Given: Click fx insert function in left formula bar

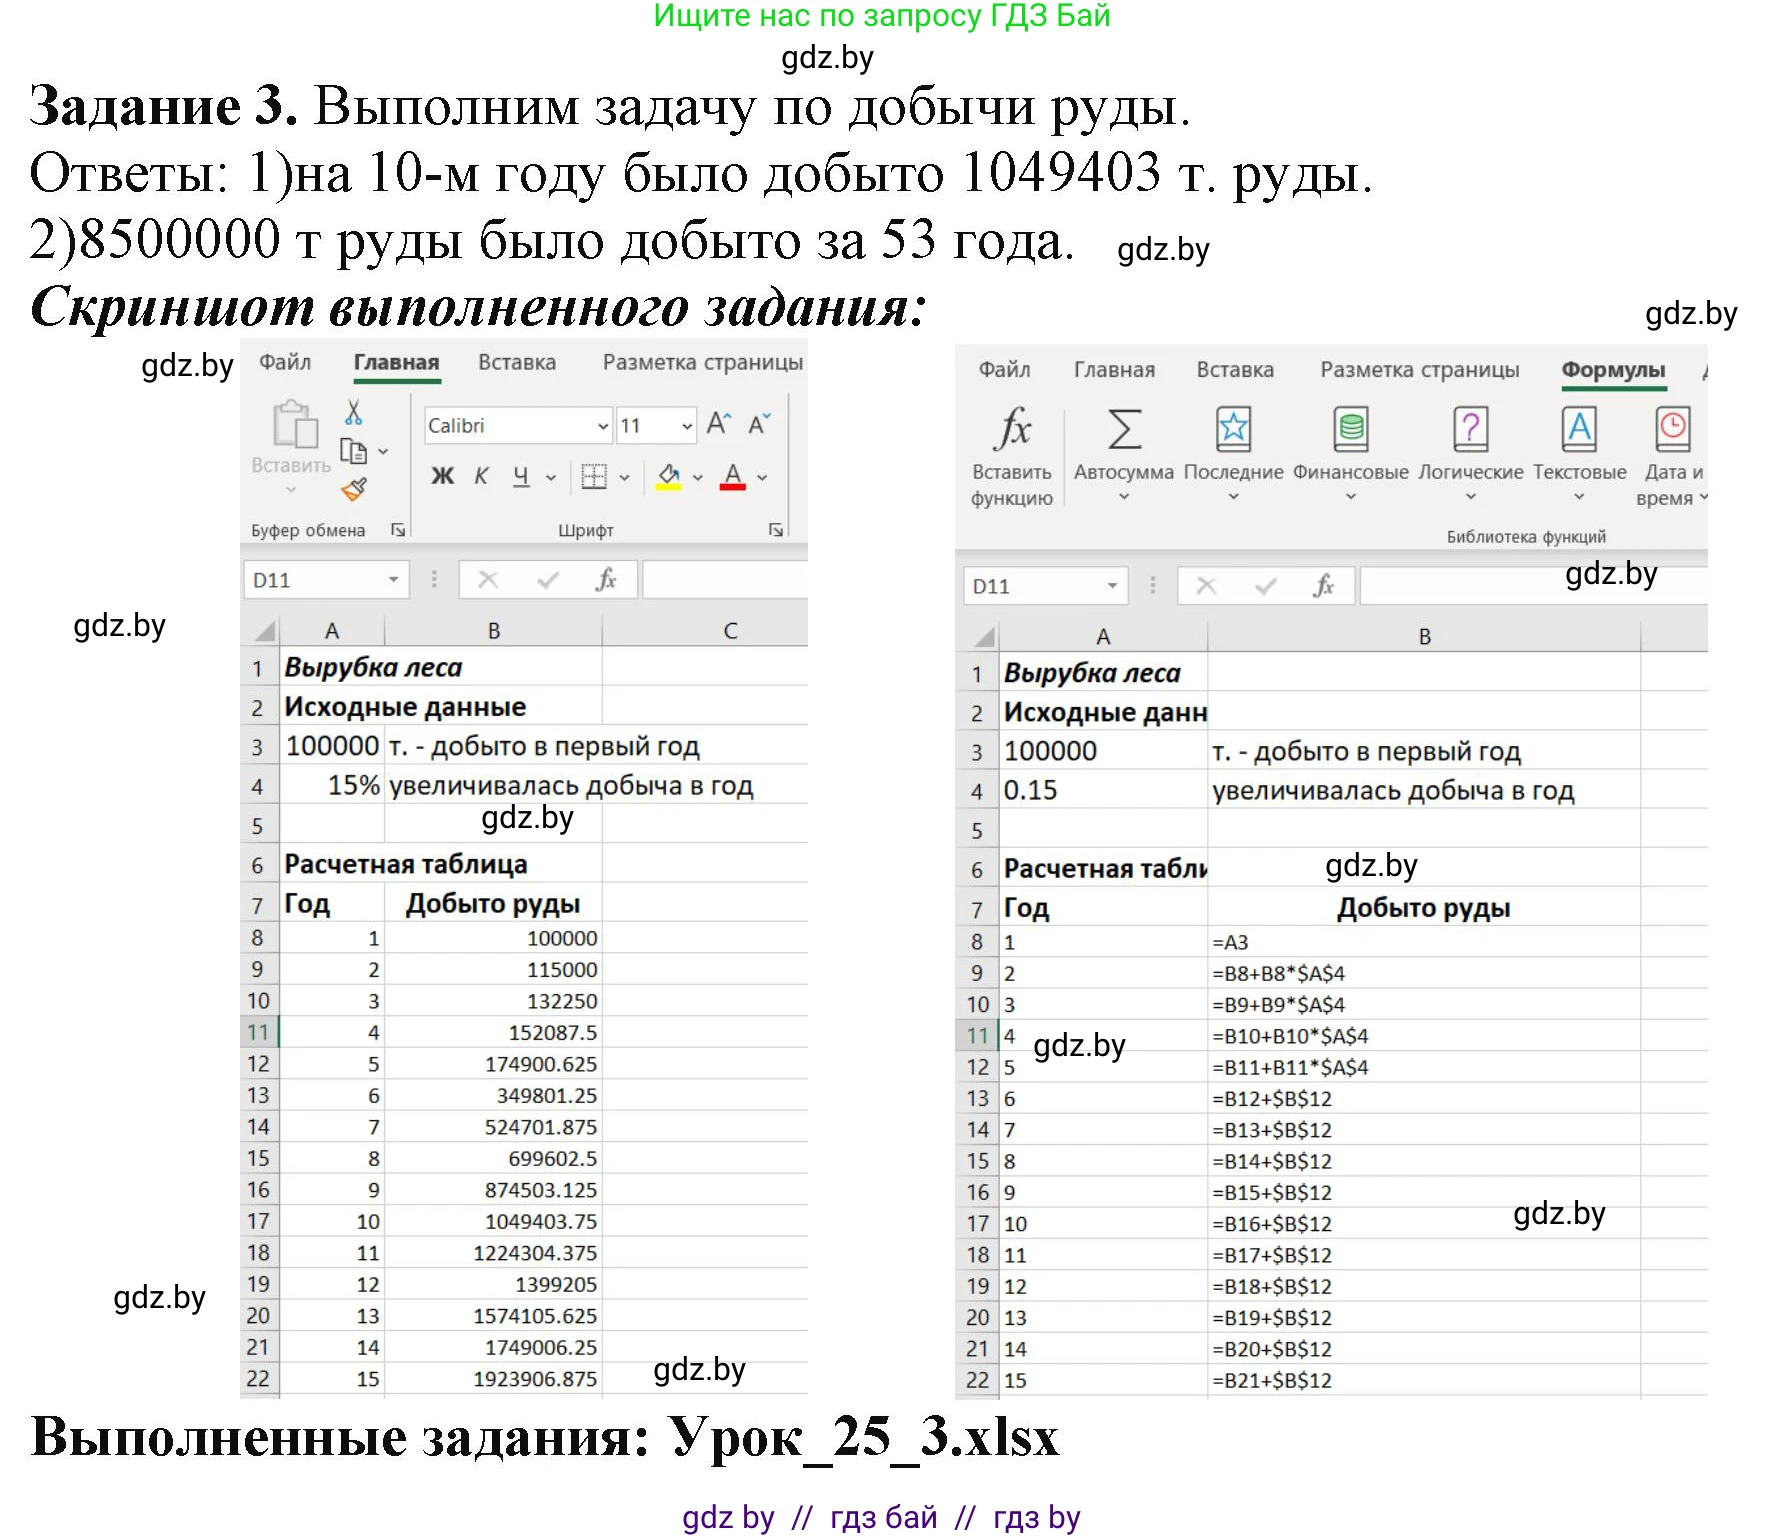Looking at the screenshot, I should 606,580.
